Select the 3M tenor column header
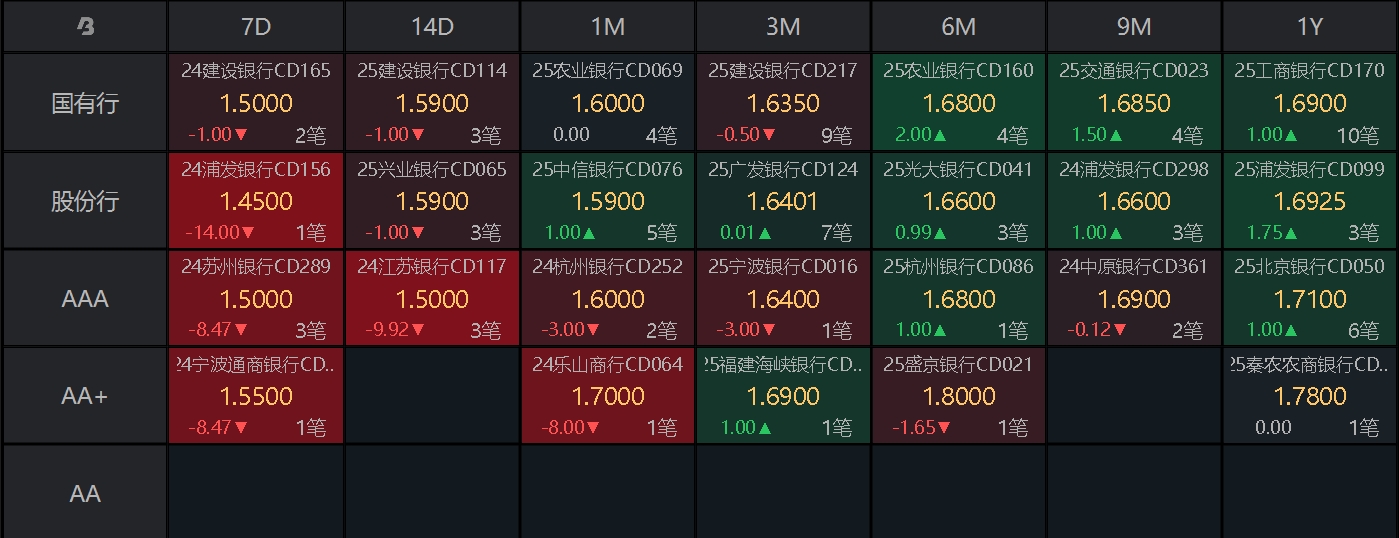This screenshot has width=1399, height=538. [783, 27]
